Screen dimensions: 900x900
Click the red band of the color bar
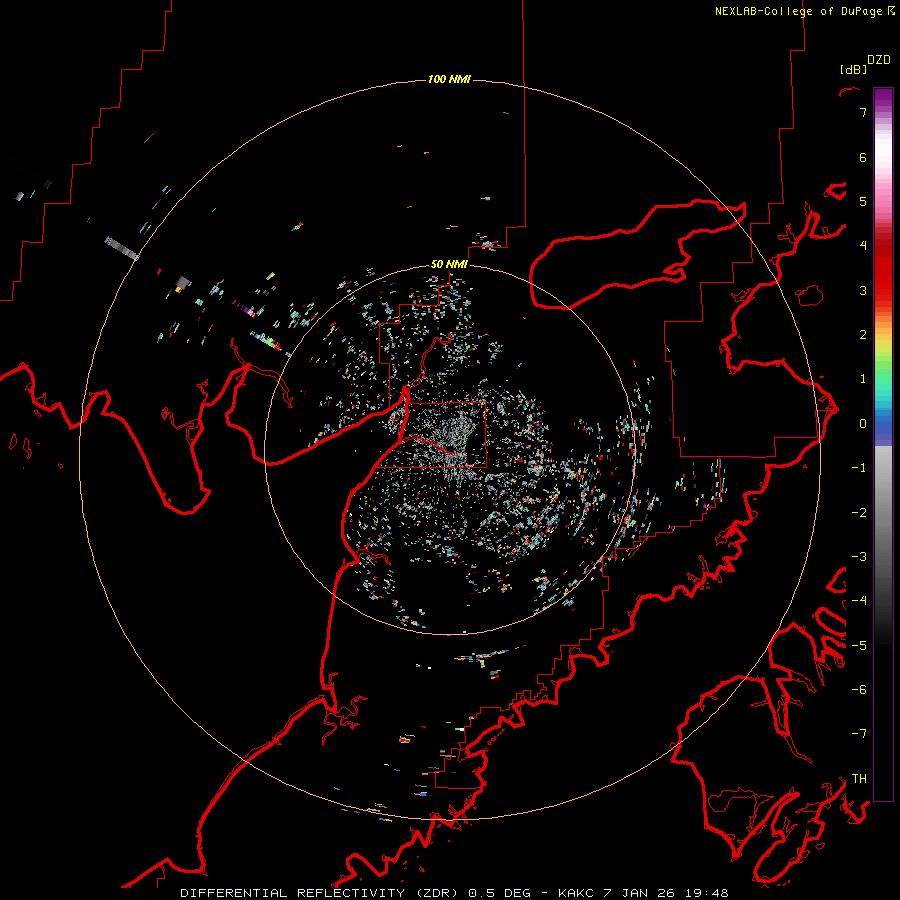tap(883, 270)
